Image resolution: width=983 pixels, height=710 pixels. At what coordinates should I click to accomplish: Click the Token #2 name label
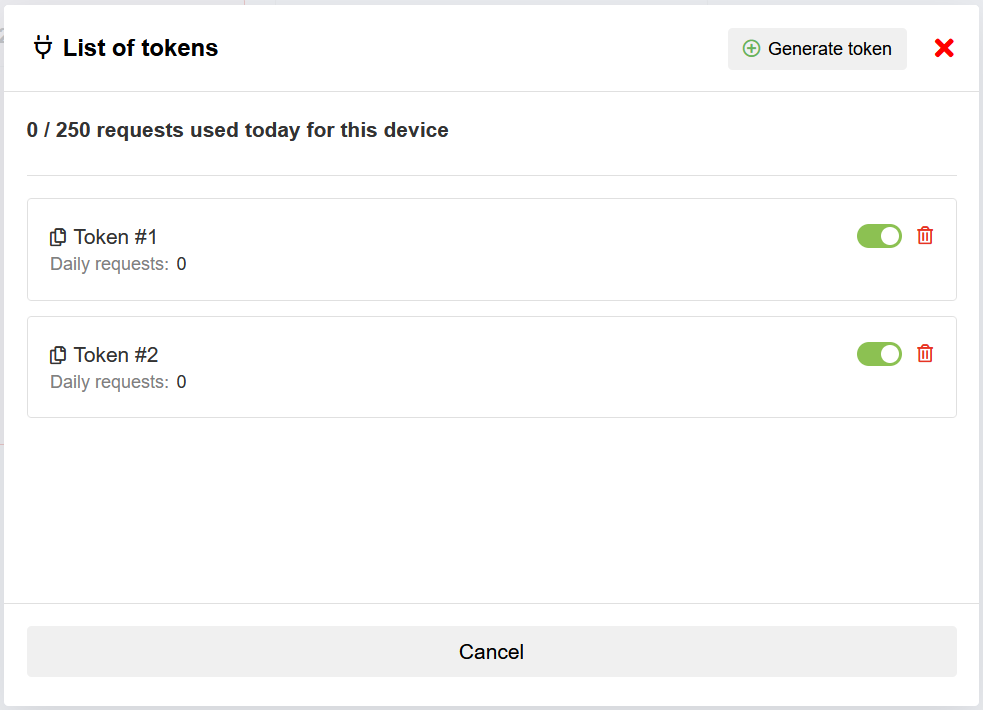pyautogui.click(x=116, y=355)
